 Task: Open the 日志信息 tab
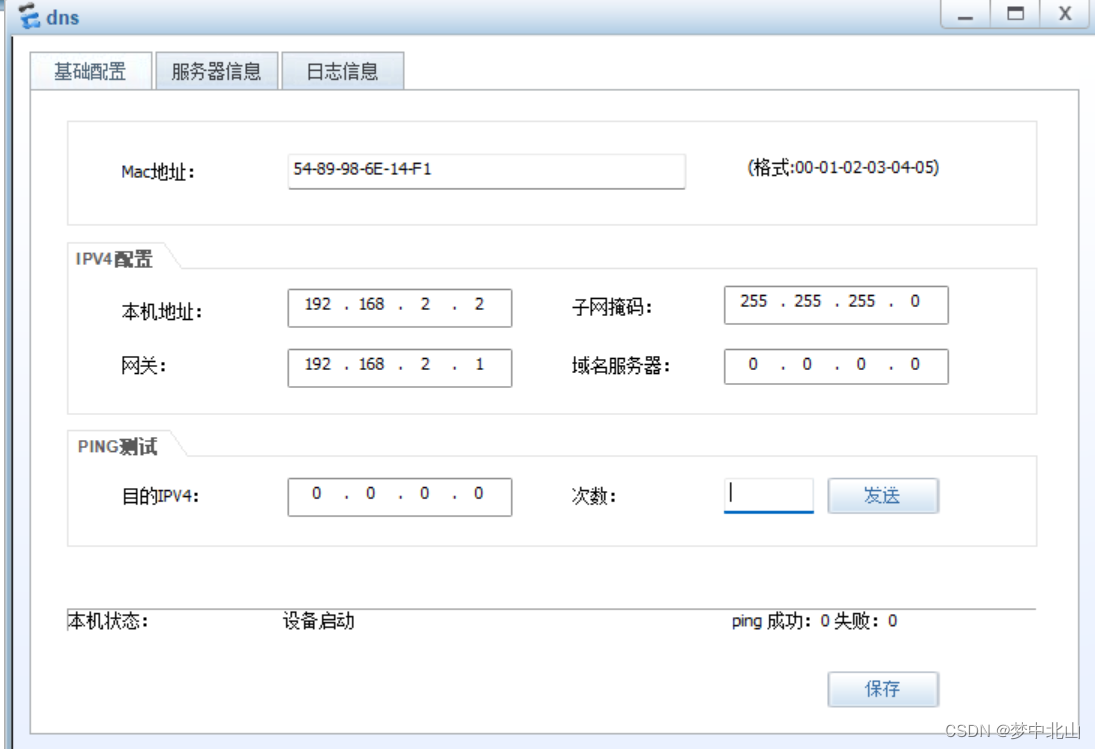342,71
